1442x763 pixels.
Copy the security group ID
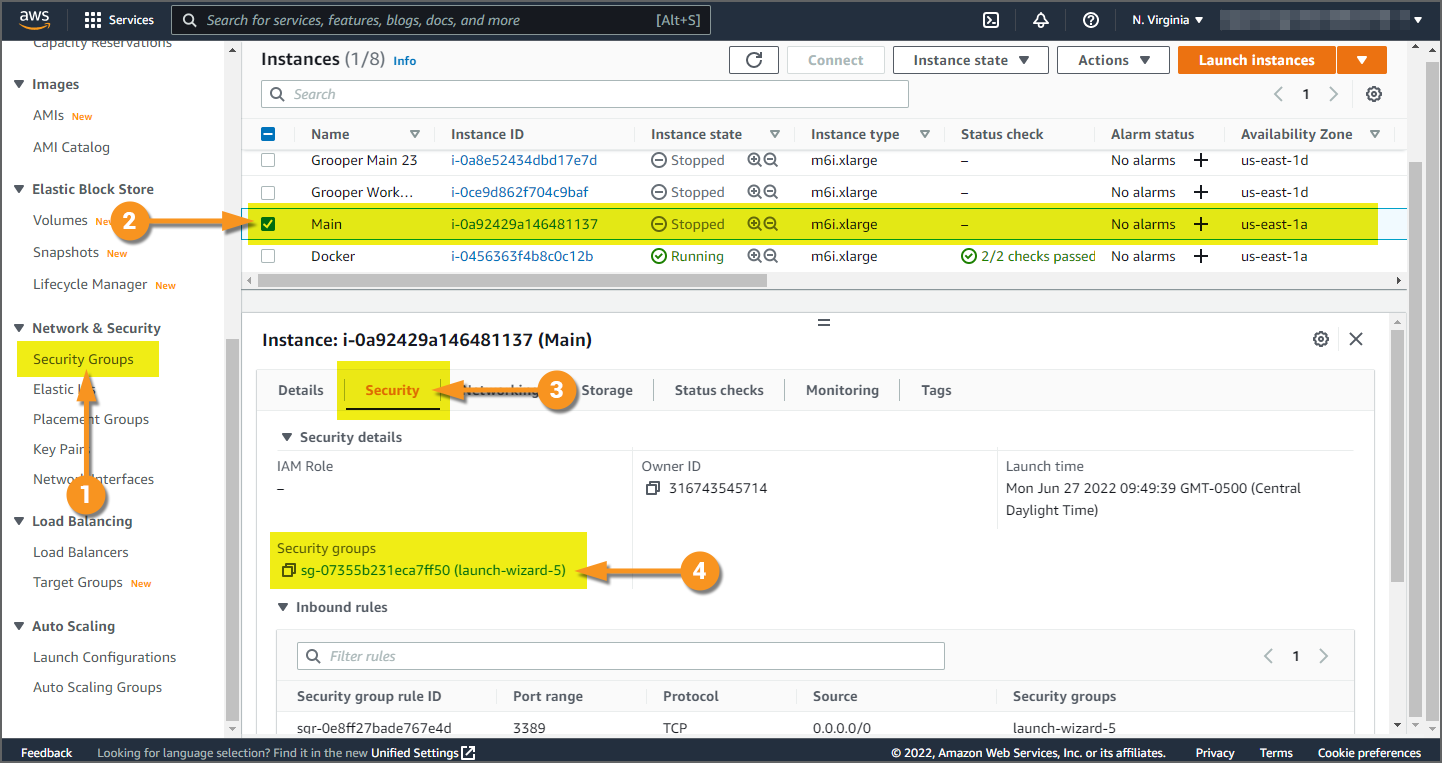[x=288, y=571]
